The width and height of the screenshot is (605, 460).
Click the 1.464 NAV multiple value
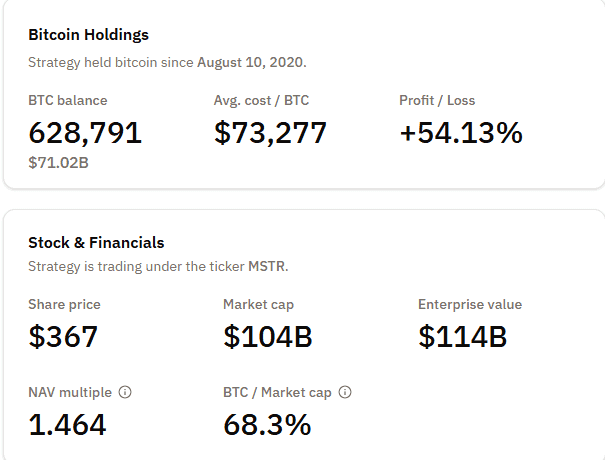(x=67, y=425)
